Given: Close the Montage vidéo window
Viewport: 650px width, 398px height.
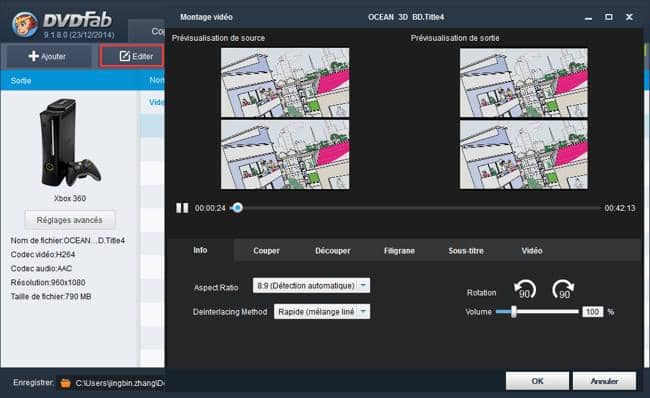Looking at the screenshot, I should point(629,17).
